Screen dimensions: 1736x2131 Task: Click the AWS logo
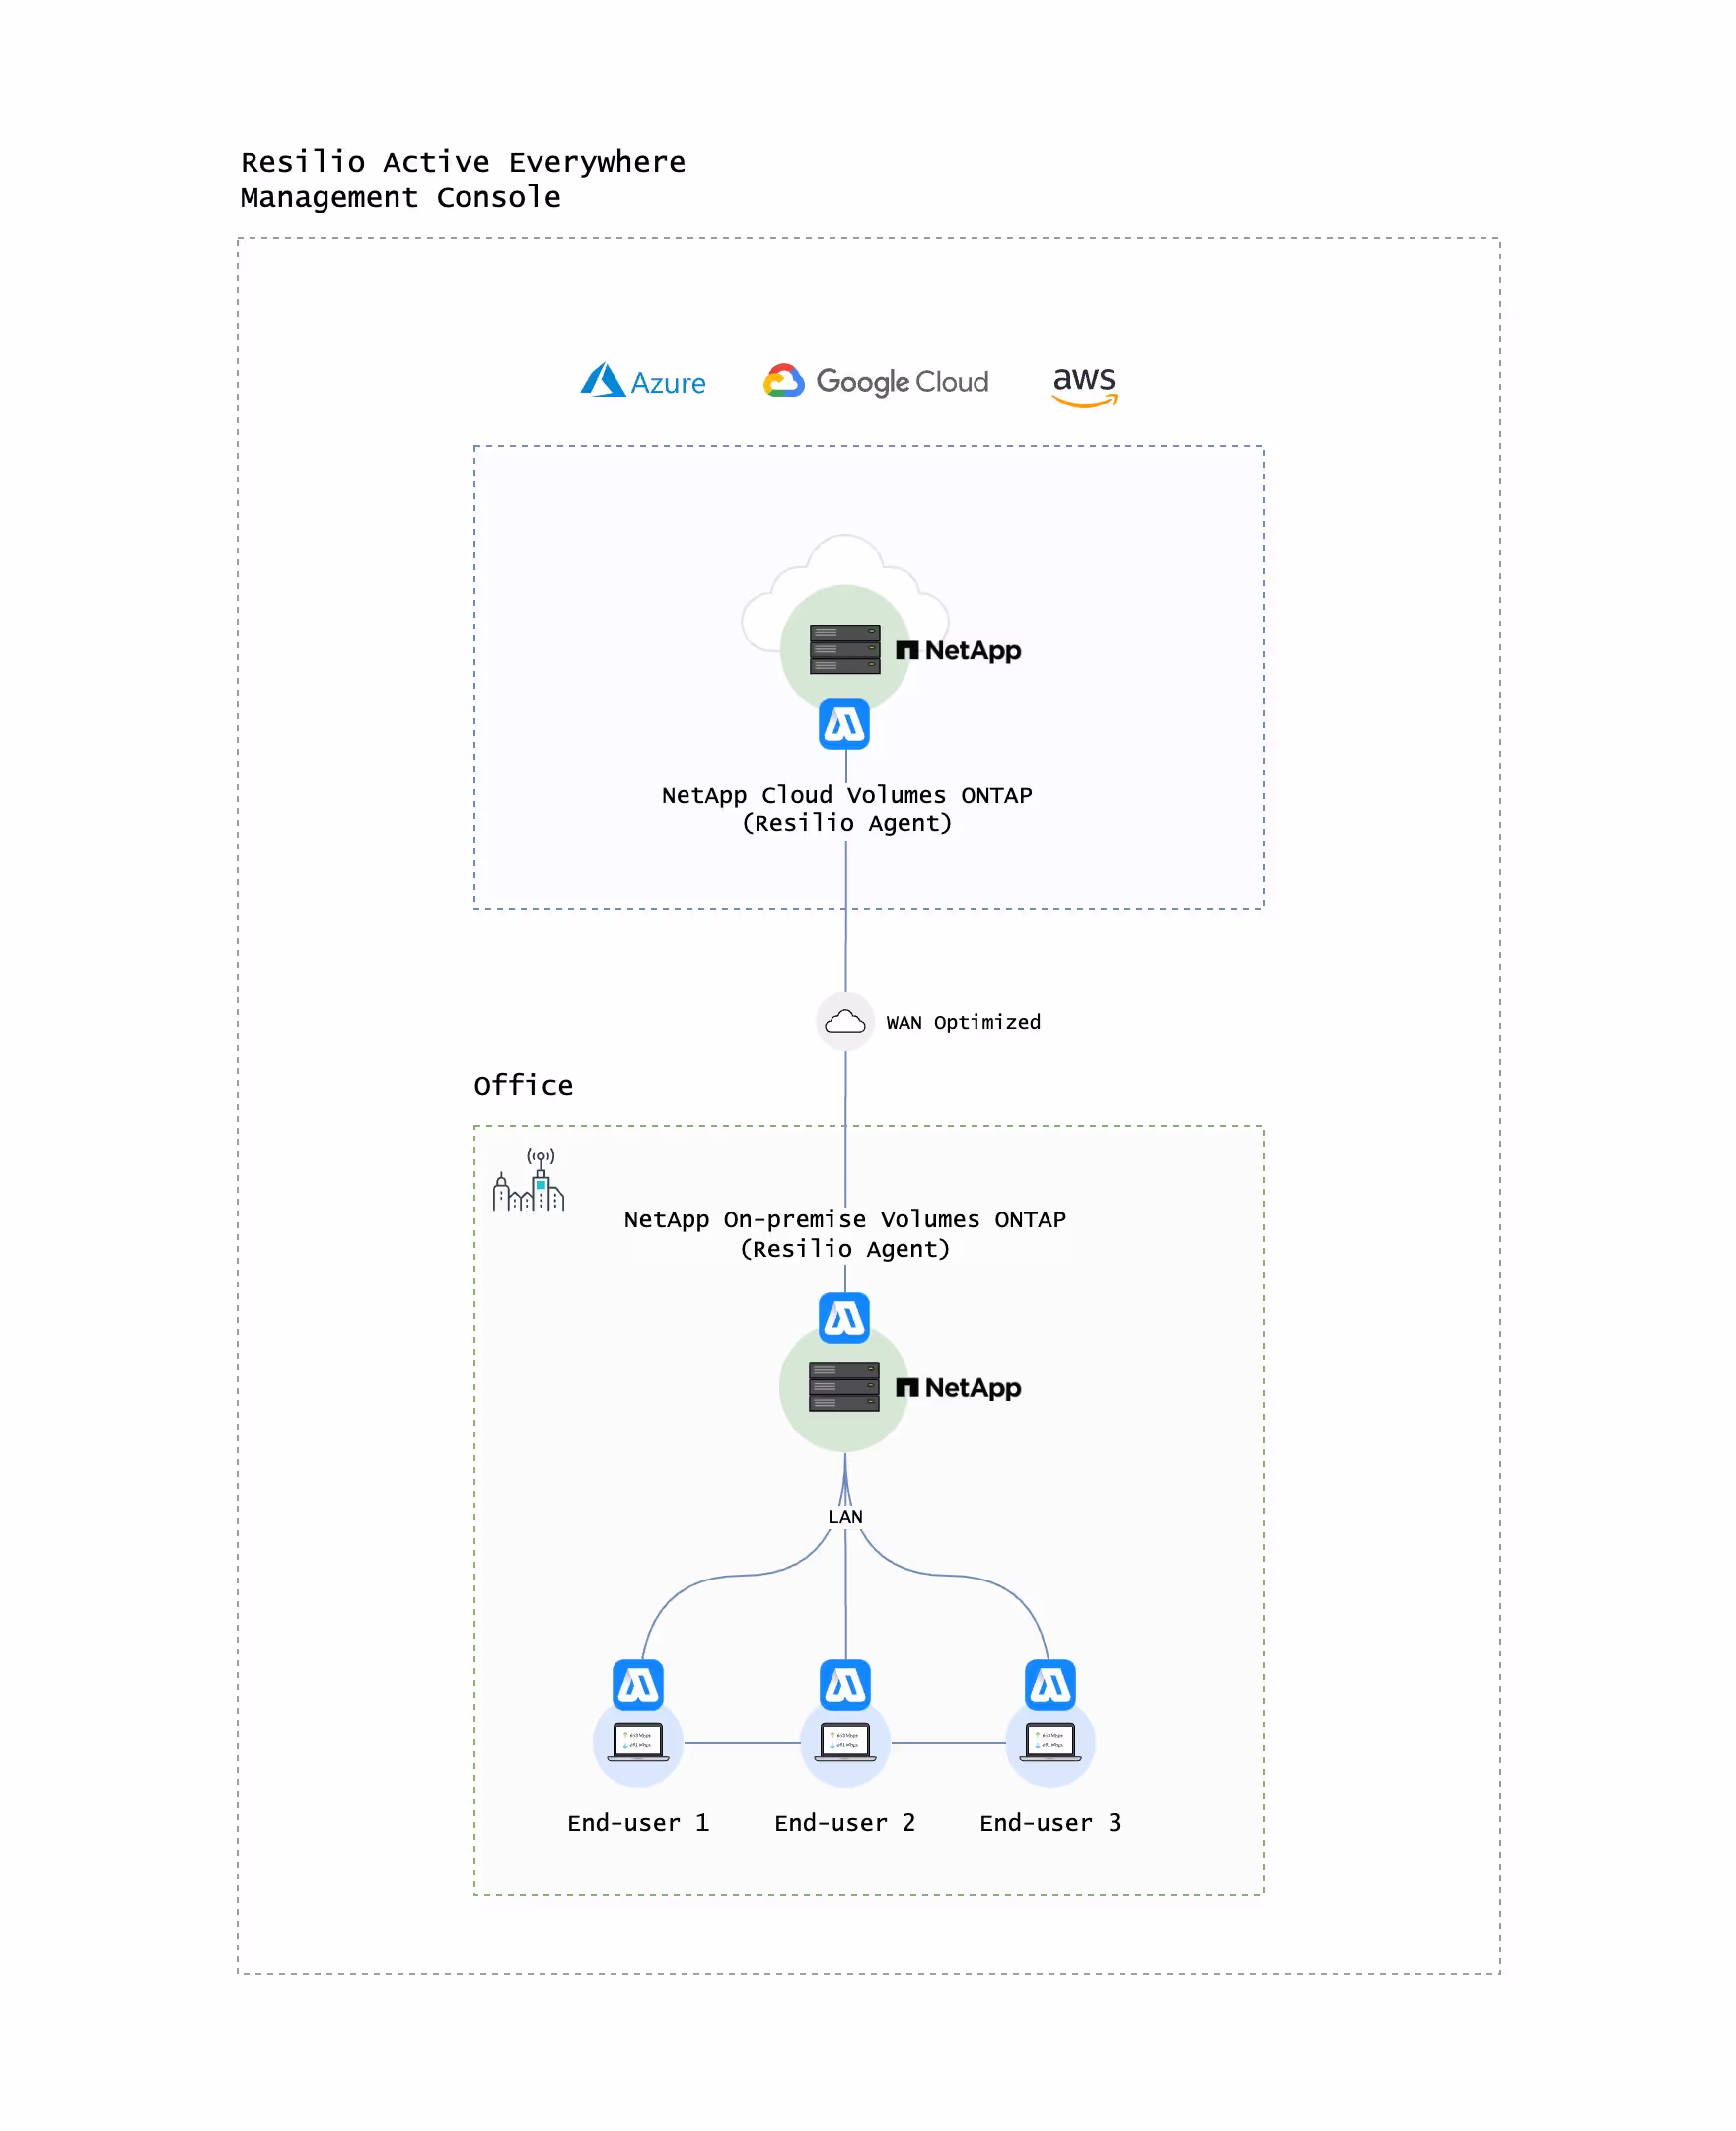tap(1084, 386)
